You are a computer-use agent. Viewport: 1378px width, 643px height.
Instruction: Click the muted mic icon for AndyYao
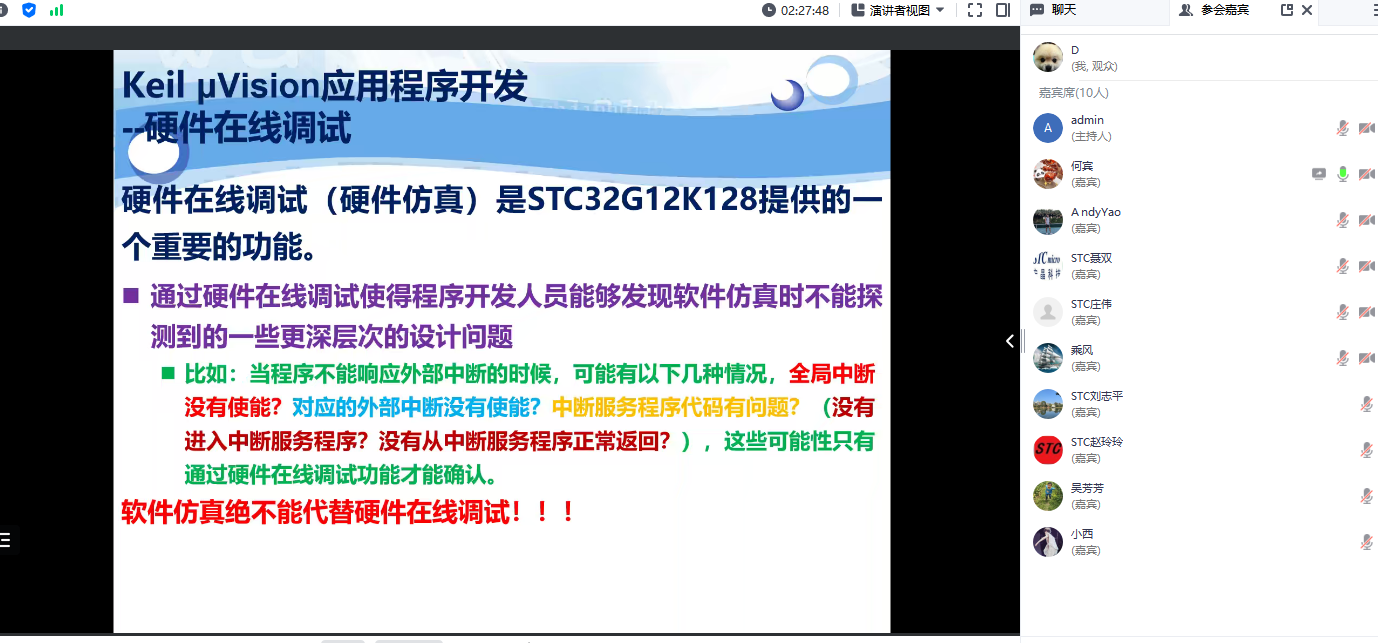(x=1343, y=220)
